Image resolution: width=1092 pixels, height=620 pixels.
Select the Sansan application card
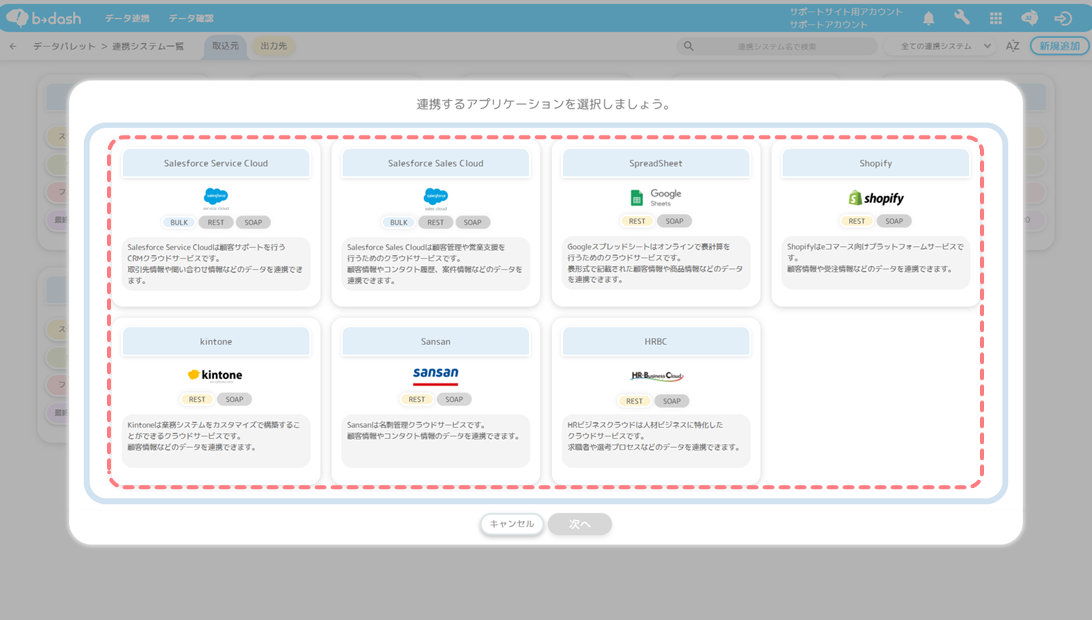pyautogui.click(x=436, y=401)
